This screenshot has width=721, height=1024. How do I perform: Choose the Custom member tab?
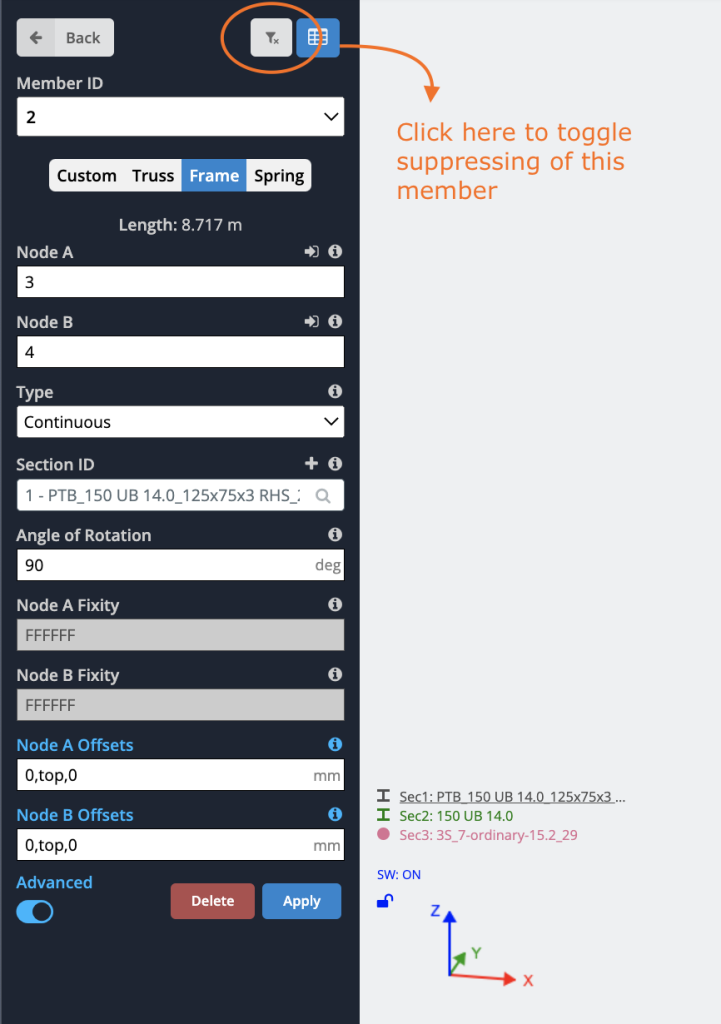(x=87, y=176)
